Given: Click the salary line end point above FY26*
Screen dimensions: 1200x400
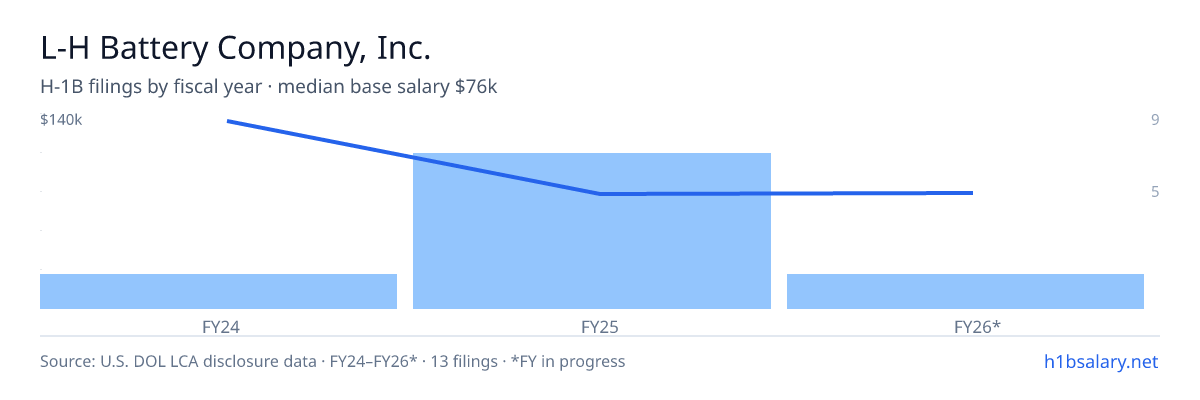Looking at the screenshot, I should point(972,192).
